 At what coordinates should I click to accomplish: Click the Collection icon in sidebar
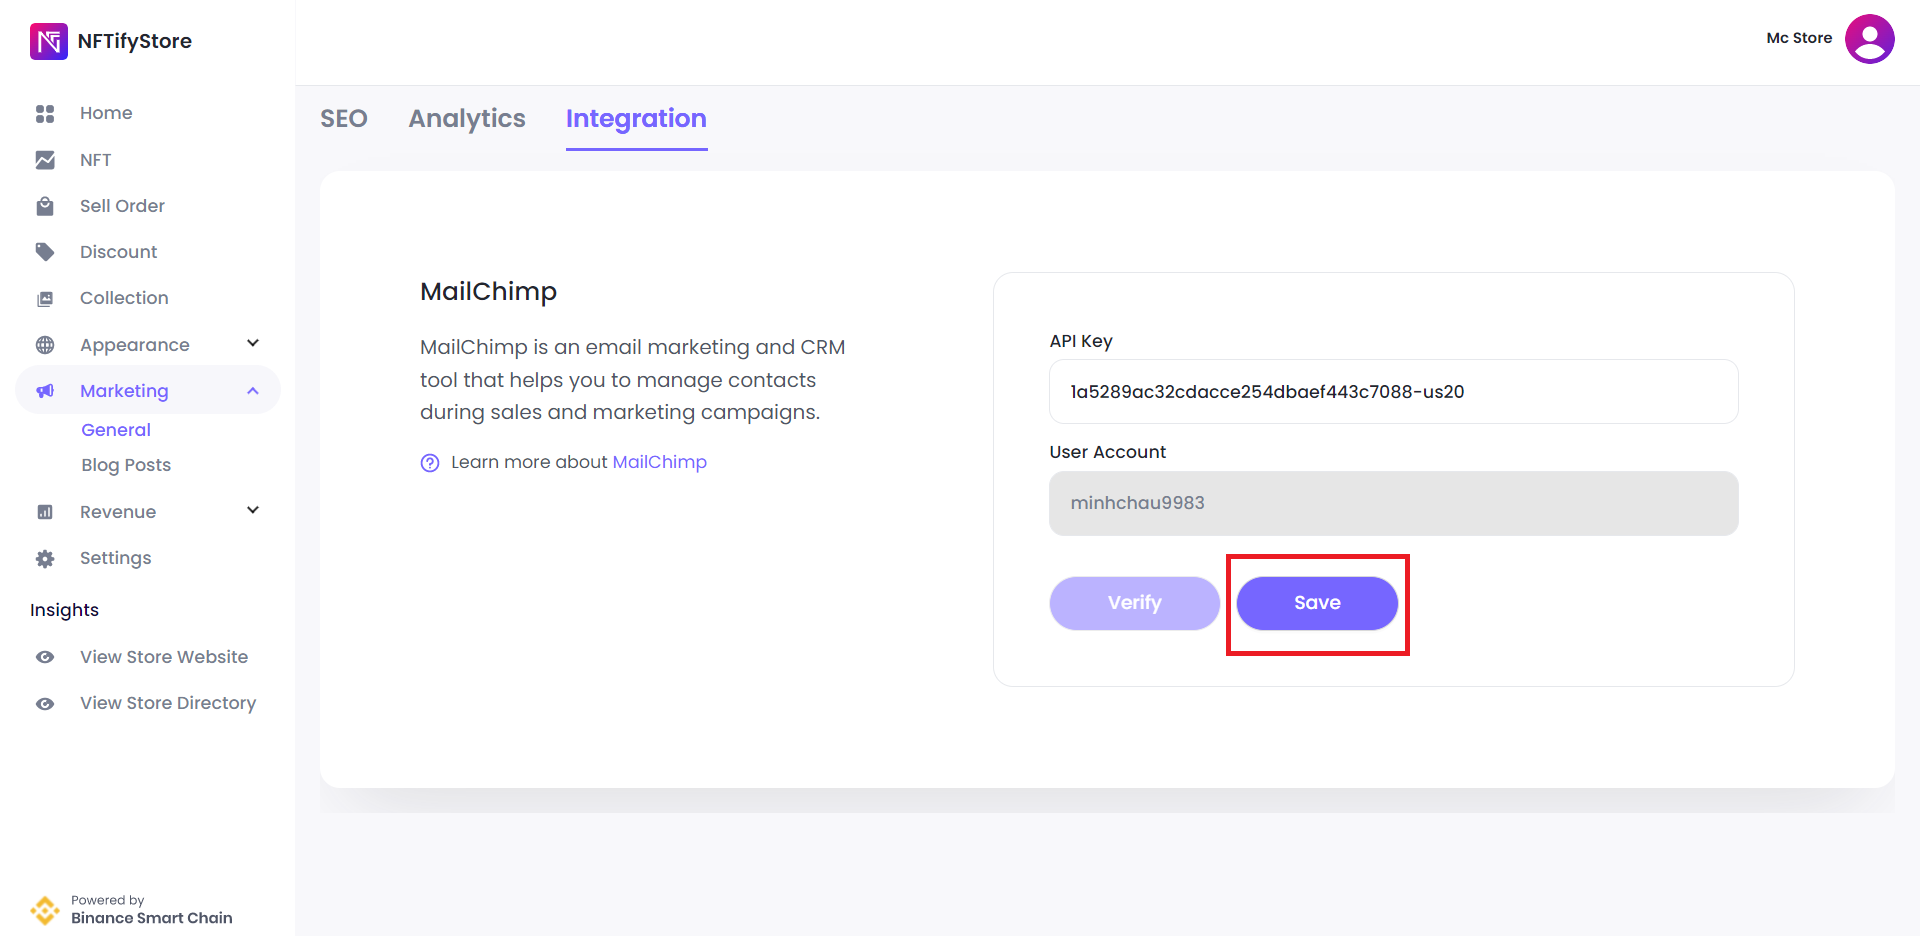click(45, 298)
